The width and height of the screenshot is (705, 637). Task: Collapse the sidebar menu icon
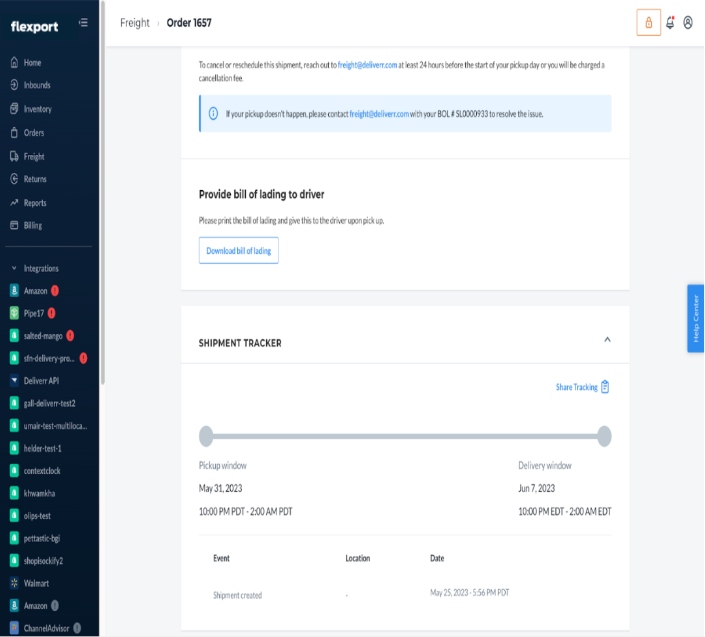[83, 22]
